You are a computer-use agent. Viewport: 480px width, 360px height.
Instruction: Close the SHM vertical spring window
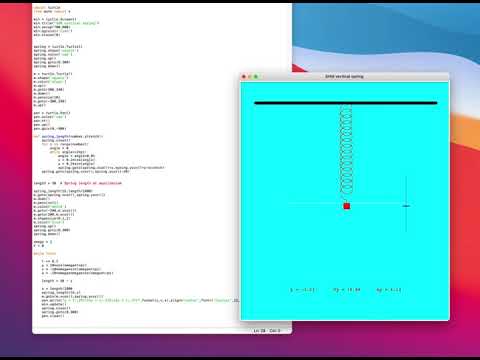tap(244, 77)
